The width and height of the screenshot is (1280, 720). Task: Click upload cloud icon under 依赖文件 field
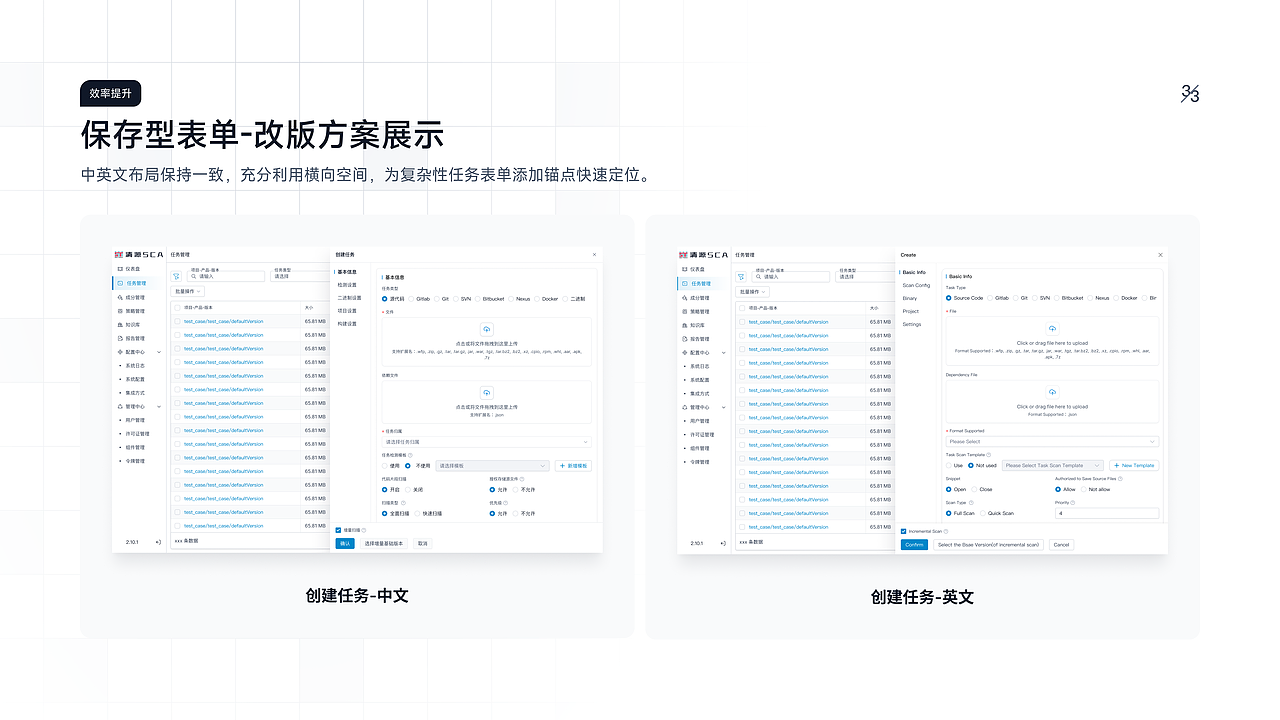pyautogui.click(x=487, y=393)
